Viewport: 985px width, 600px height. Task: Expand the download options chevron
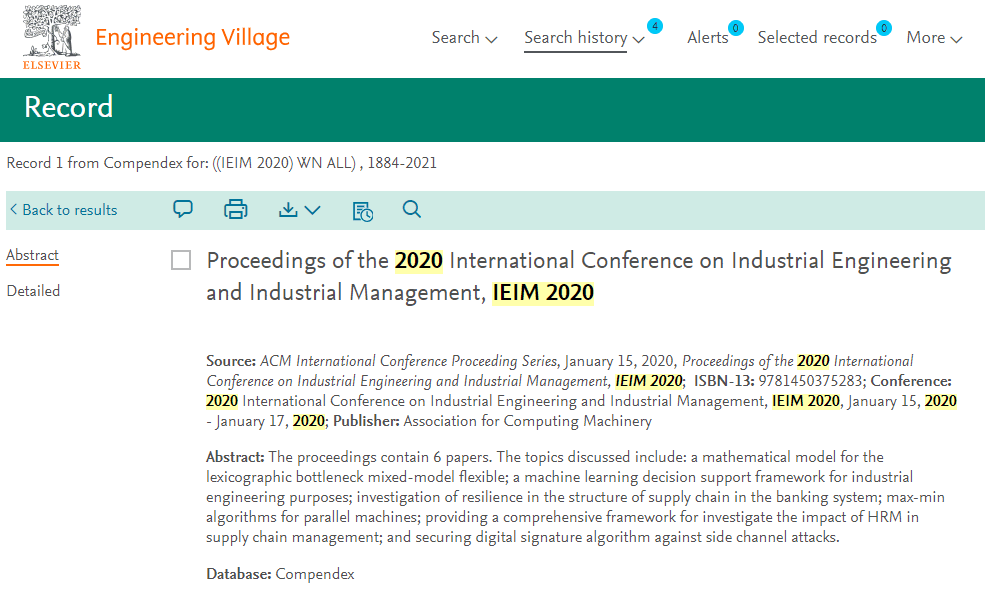(x=313, y=210)
